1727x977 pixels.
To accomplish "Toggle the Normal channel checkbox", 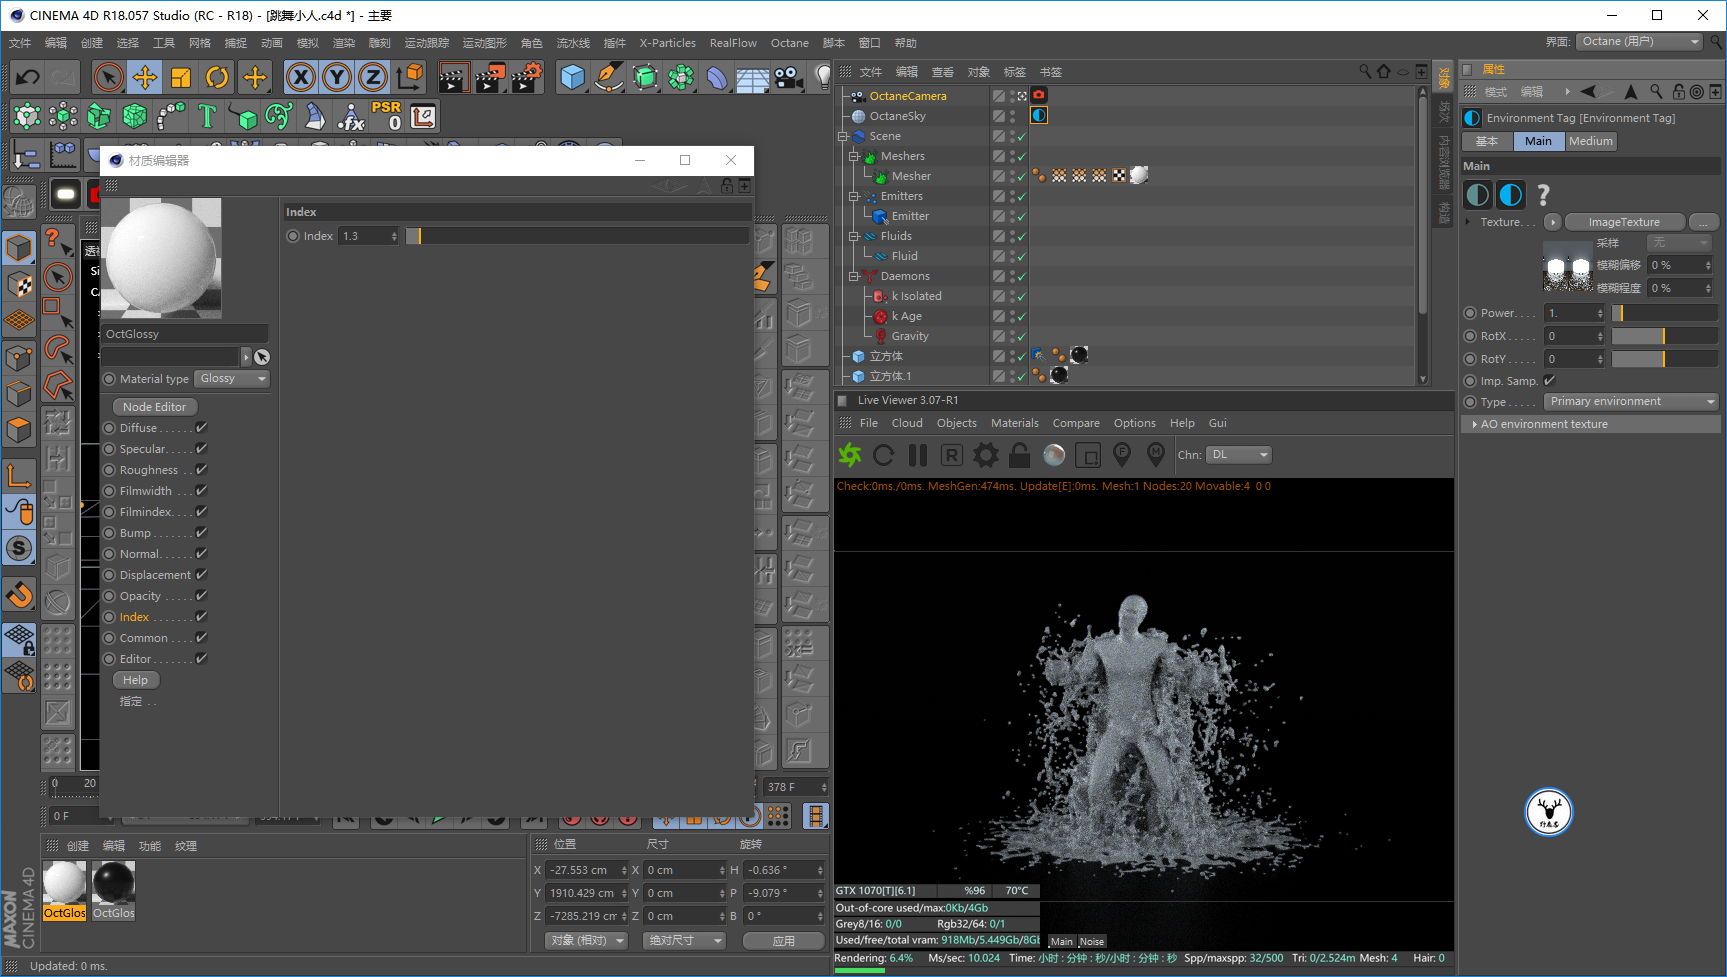I will pyautogui.click(x=201, y=553).
